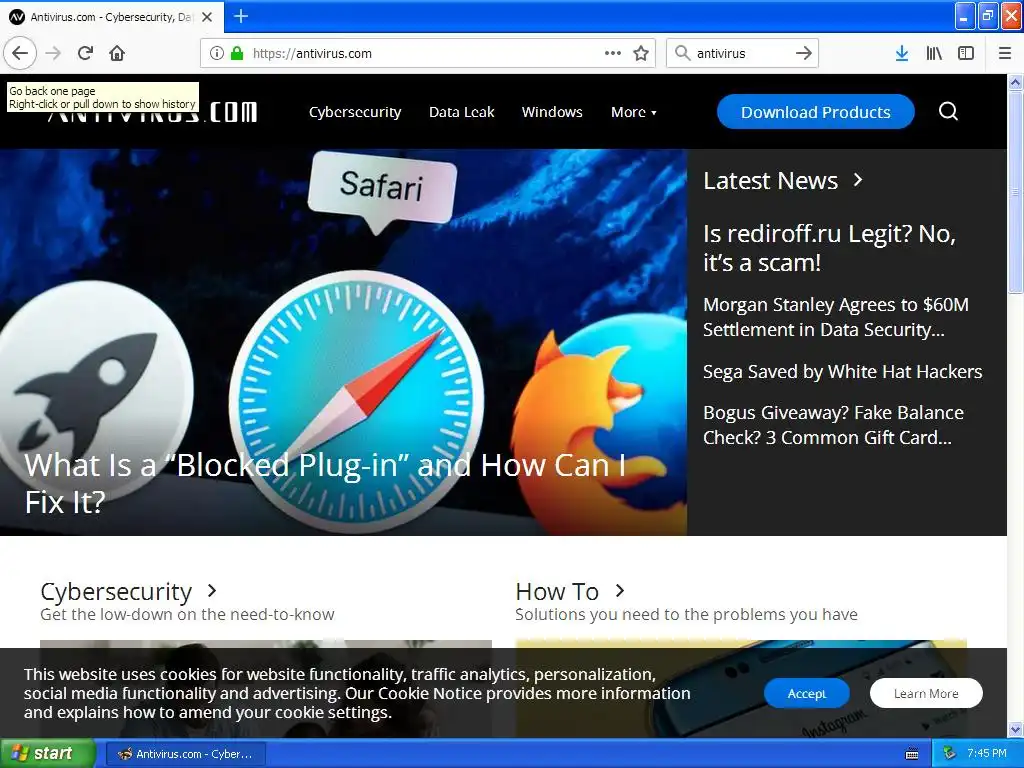This screenshot has width=1024, height=768.
Task: Click chevron next to How To heading
Action: coord(620,590)
